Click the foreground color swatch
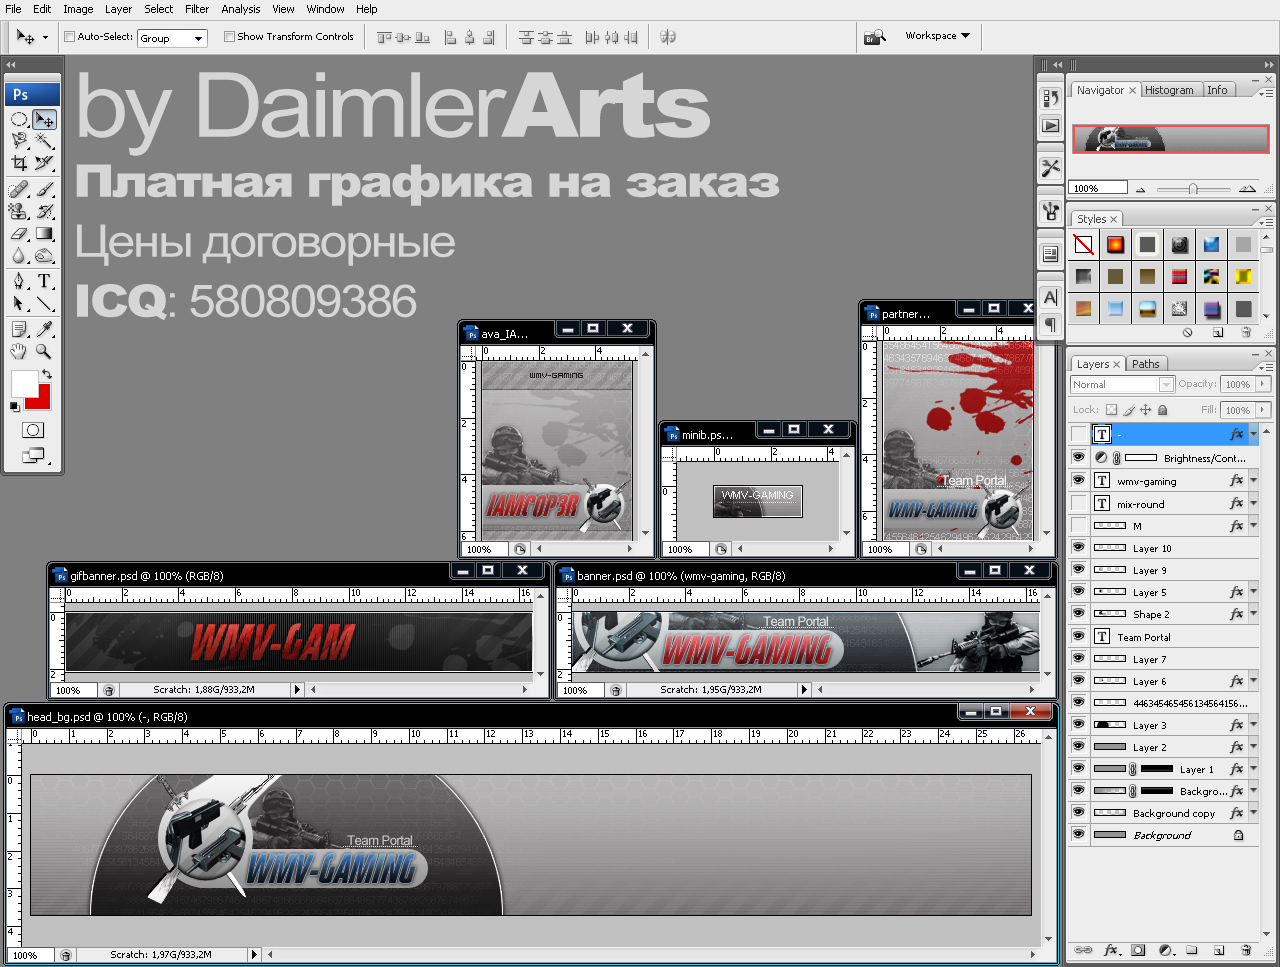This screenshot has height=967, width=1280. click(24, 384)
